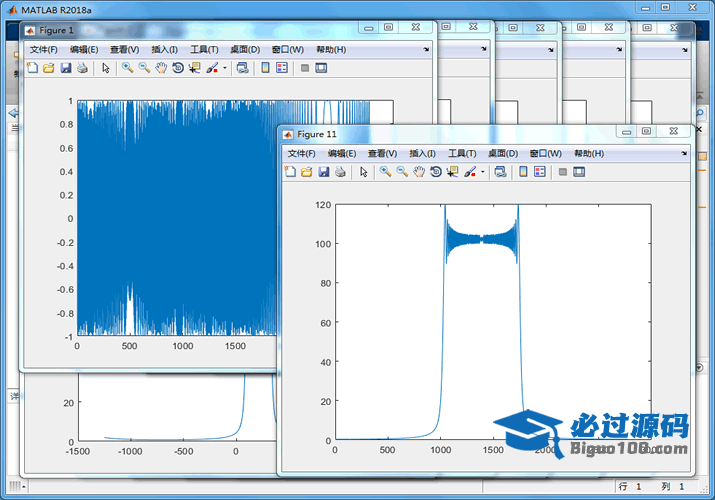Select Edit Plot arrow in Figure 1

click(x=106, y=68)
